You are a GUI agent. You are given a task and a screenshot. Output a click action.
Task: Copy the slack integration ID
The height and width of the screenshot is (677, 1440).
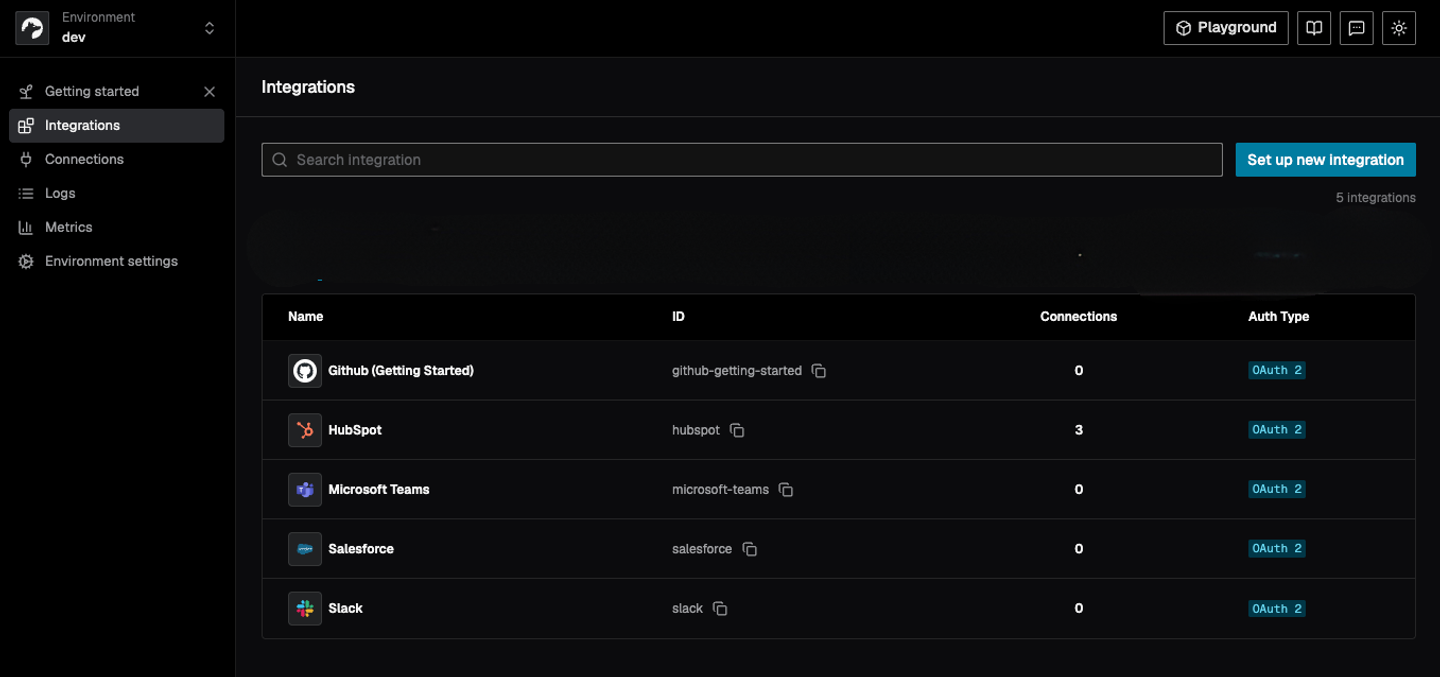720,609
